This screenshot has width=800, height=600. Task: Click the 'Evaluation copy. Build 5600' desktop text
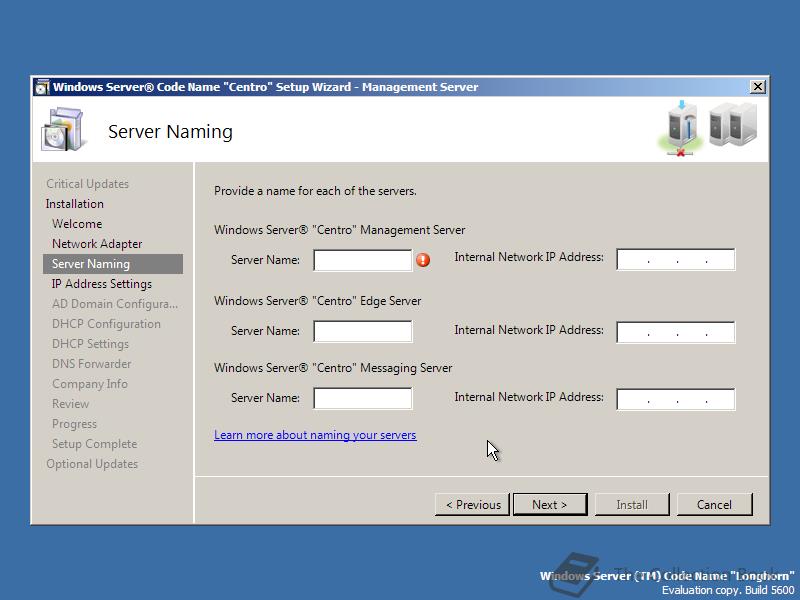[x=728, y=590]
